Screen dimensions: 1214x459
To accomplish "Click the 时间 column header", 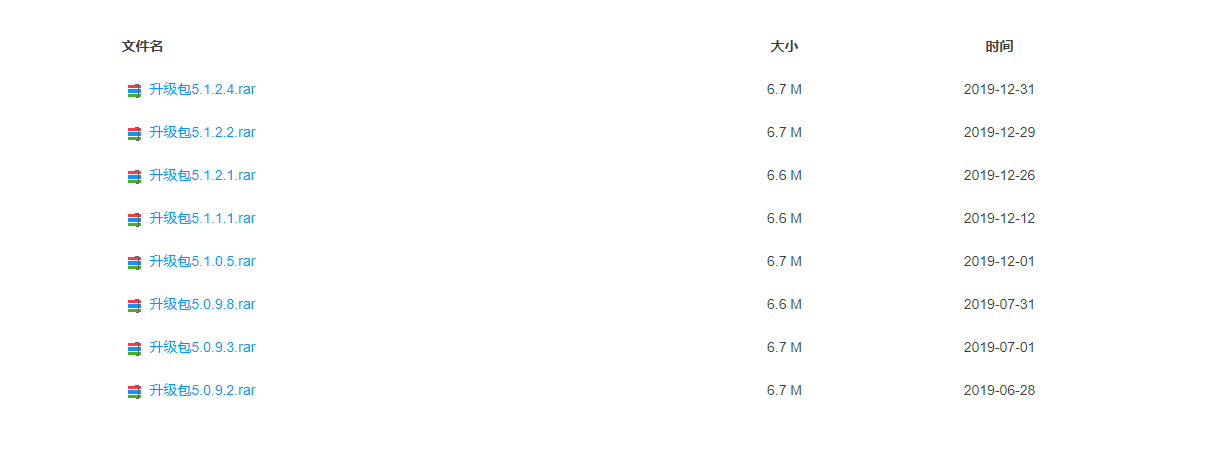I will [999, 46].
